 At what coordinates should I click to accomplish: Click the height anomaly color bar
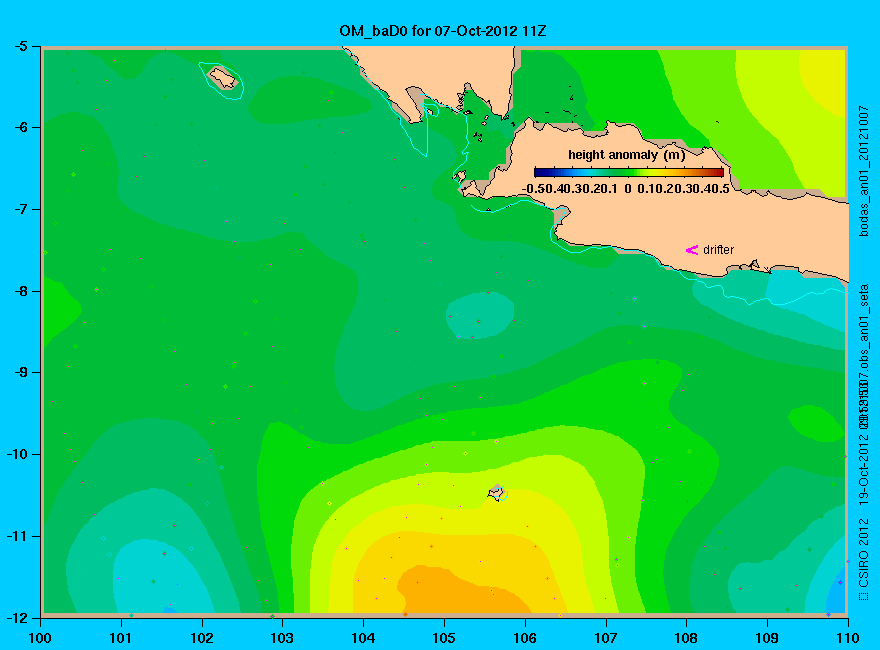[x=629, y=172]
